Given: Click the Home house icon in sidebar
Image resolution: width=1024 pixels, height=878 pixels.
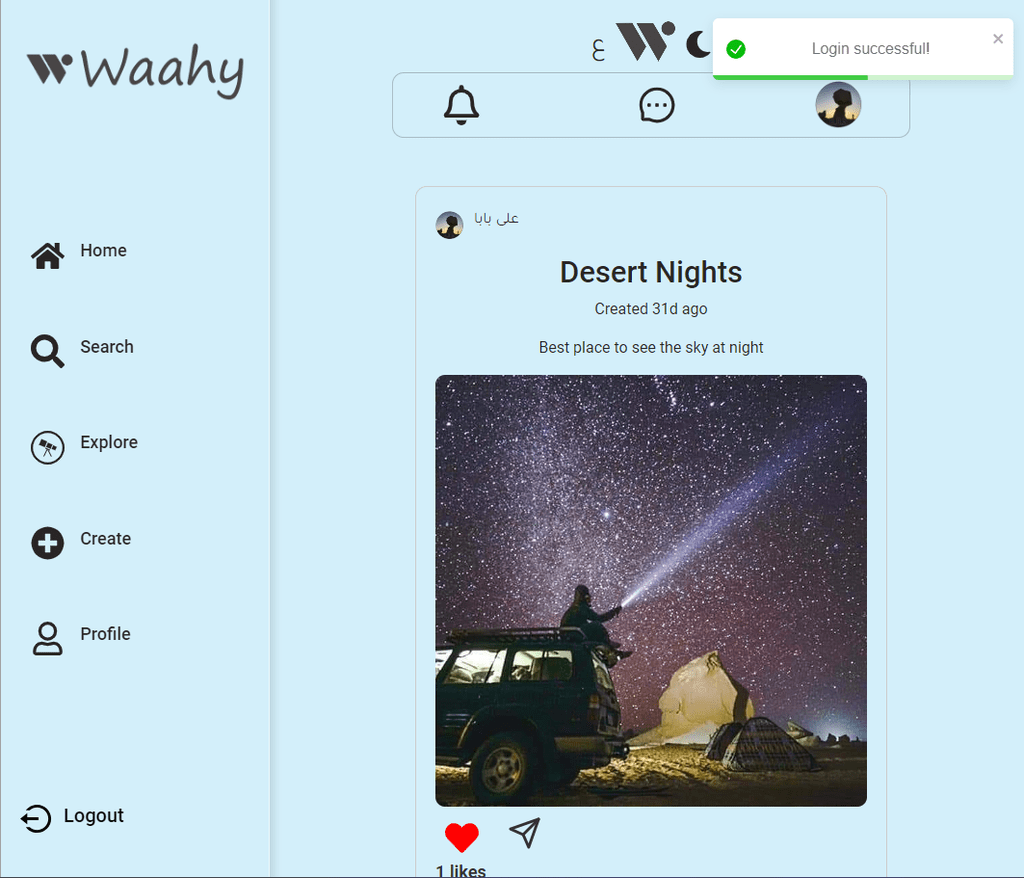Looking at the screenshot, I should pyautogui.click(x=48, y=255).
